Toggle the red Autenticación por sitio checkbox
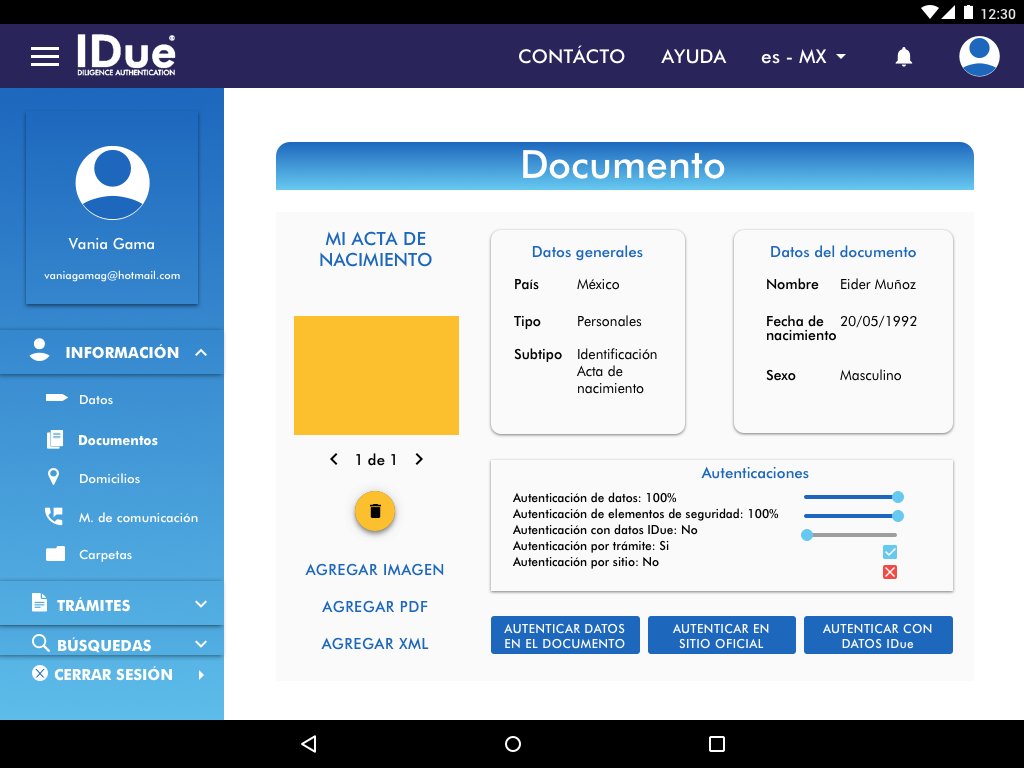This screenshot has height=768, width=1024. (x=890, y=572)
